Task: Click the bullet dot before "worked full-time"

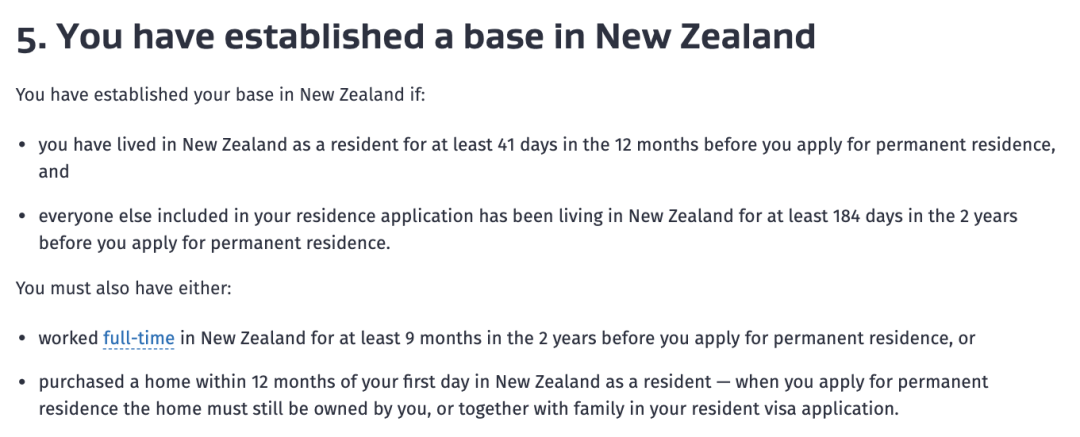Action: coord(22,338)
